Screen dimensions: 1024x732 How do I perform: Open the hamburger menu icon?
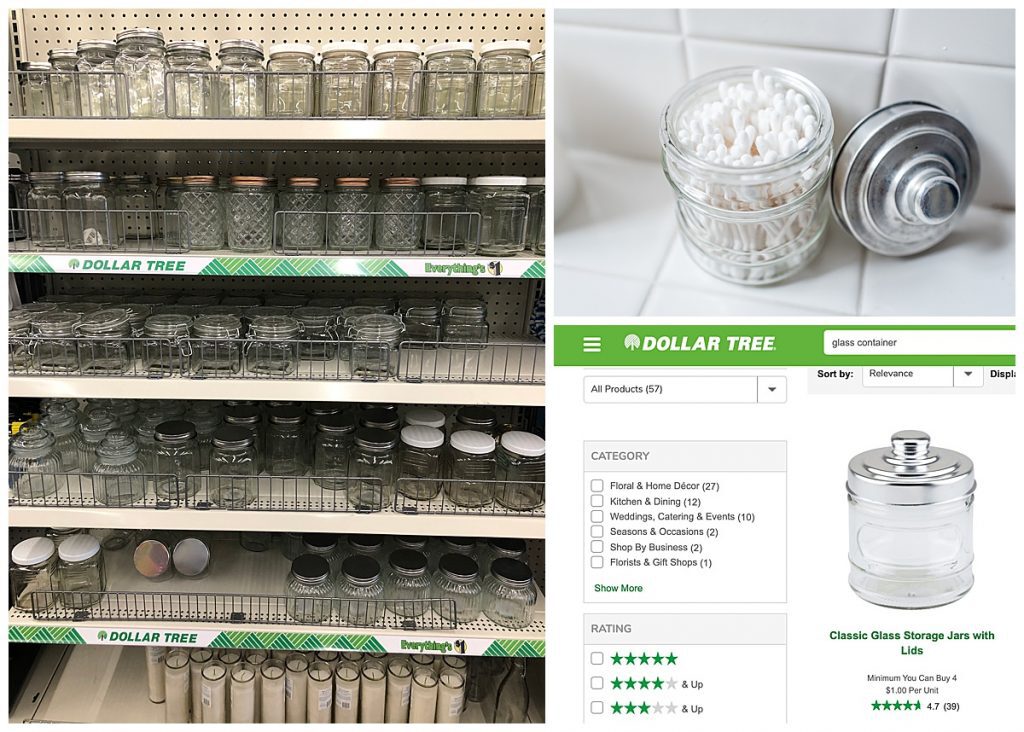pos(592,344)
